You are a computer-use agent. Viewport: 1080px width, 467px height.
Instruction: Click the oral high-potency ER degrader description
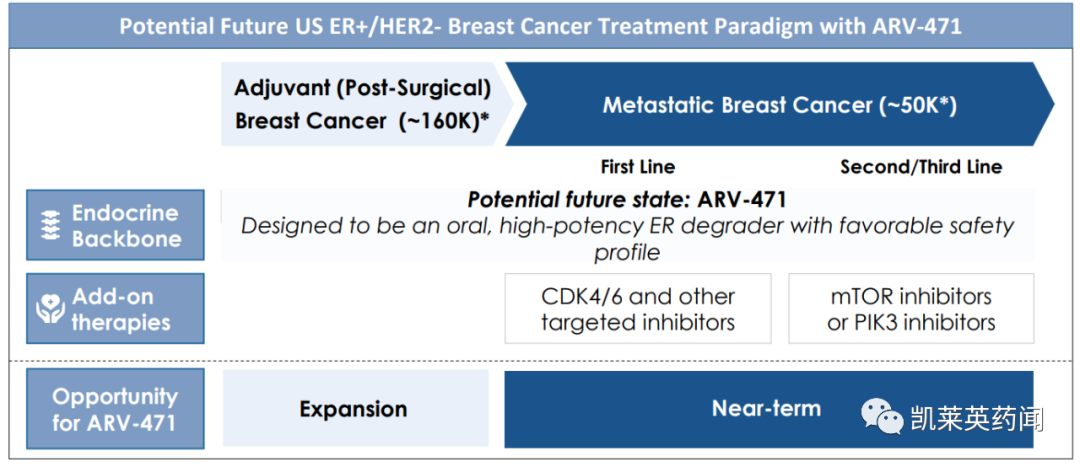[x=627, y=239]
